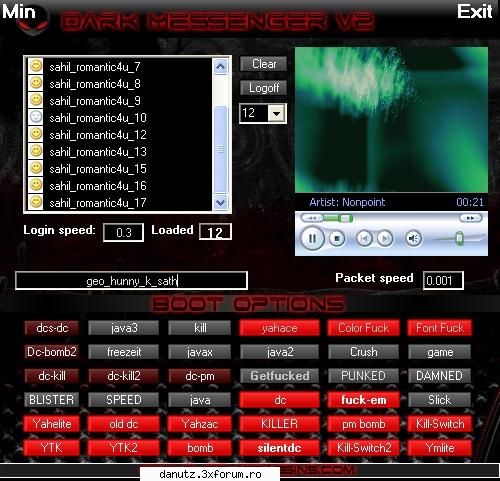Select sahil_romantic4u_13 in the list
Screen dimensions: 500x481
pos(98,152)
